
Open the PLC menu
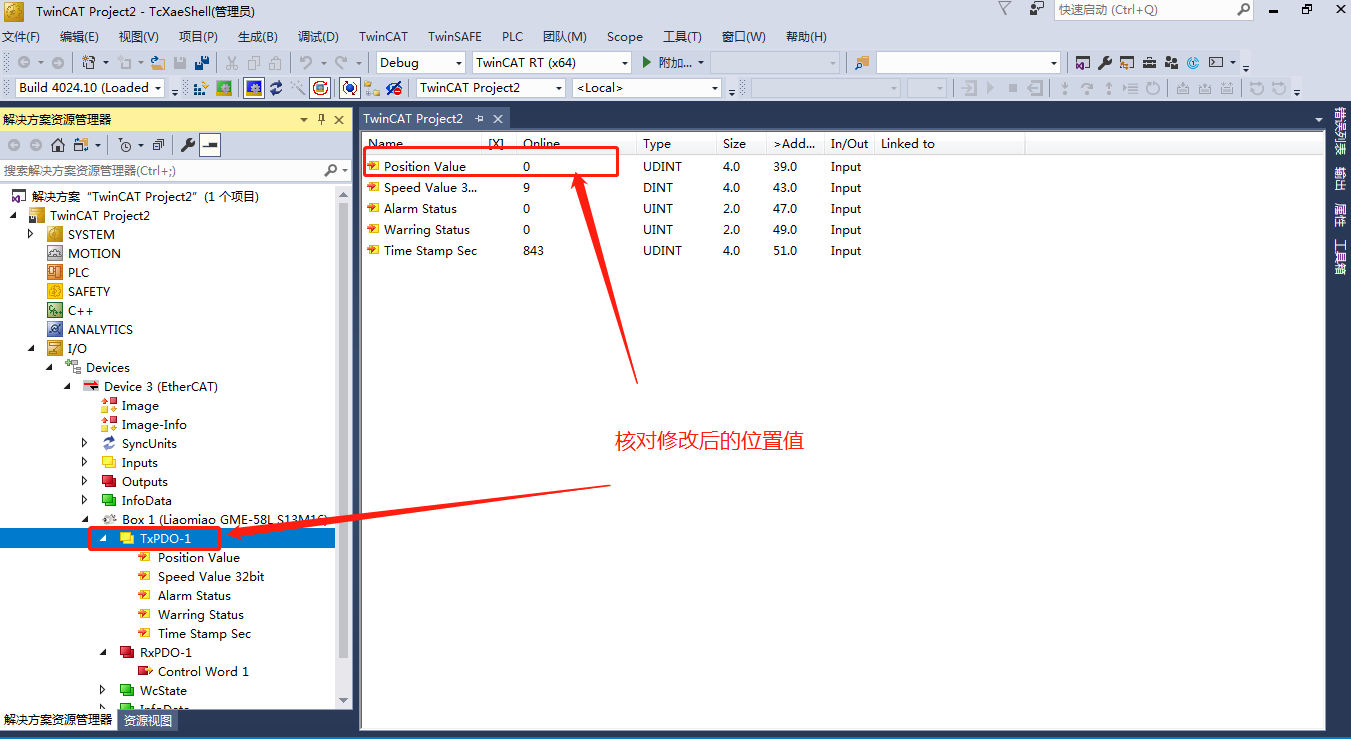pyautogui.click(x=512, y=37)
